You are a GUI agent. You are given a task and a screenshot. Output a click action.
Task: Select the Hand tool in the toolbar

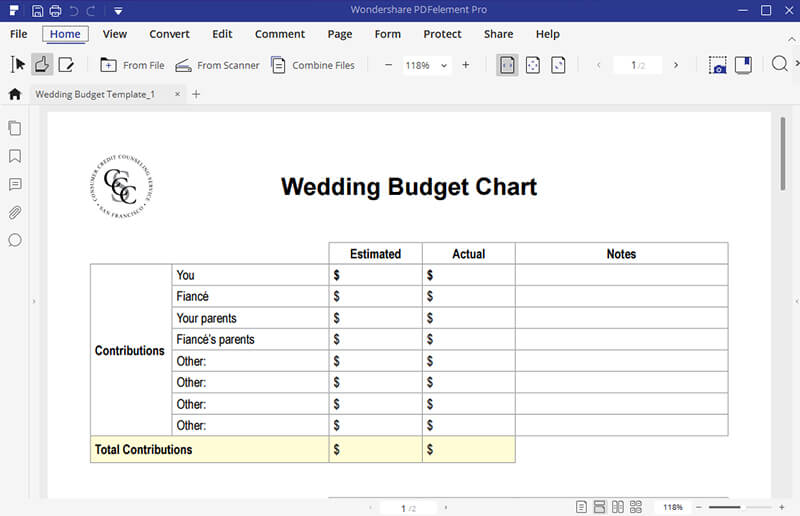click(42, 65)
